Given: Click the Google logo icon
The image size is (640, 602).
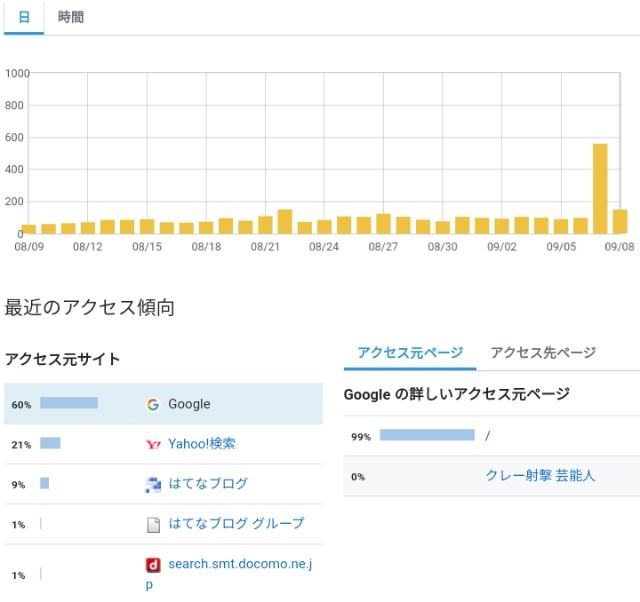Looking at the screenshot, I should [x=153, y=404].
